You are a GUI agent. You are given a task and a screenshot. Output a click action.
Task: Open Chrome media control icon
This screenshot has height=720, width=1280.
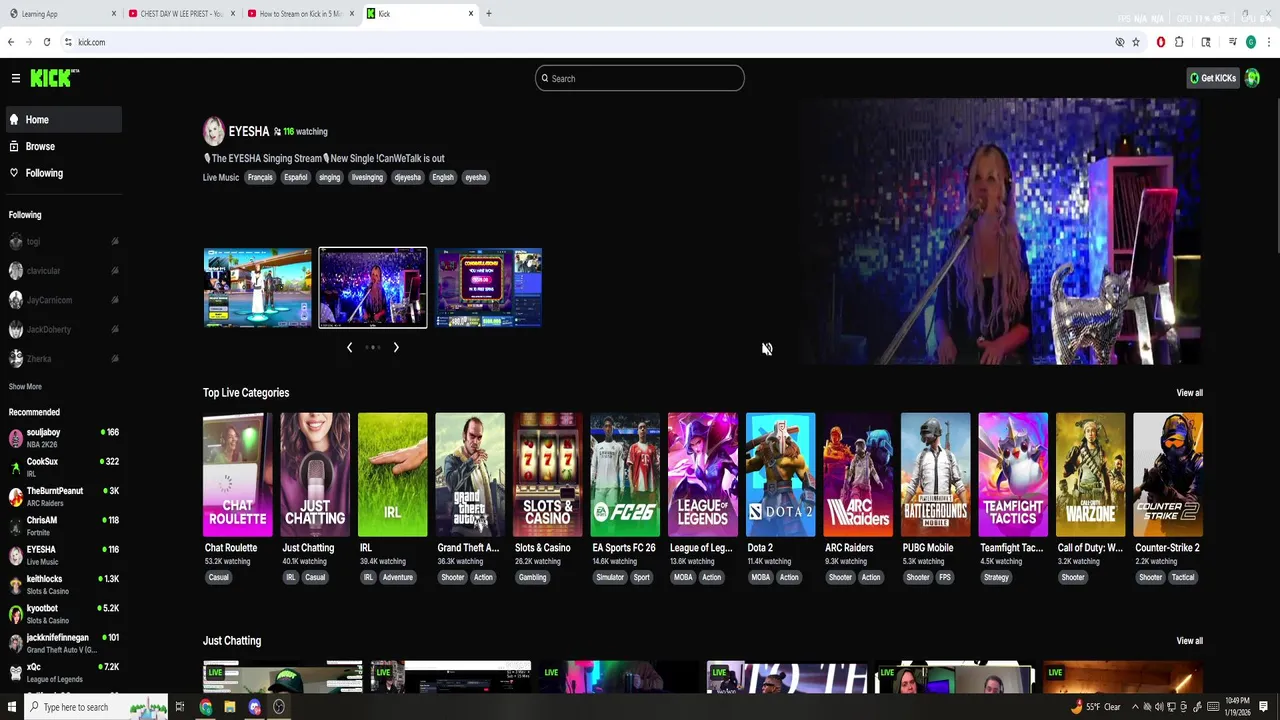coord(1233,42)
